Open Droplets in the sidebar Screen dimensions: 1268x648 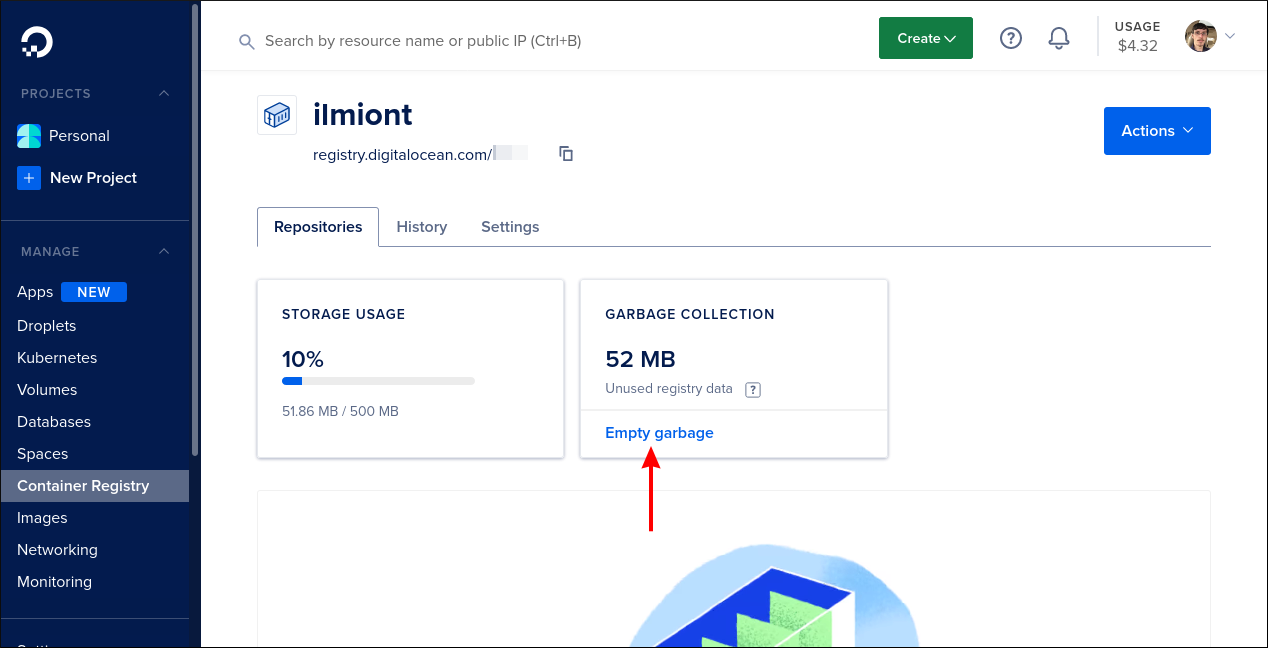click(47, 326)
